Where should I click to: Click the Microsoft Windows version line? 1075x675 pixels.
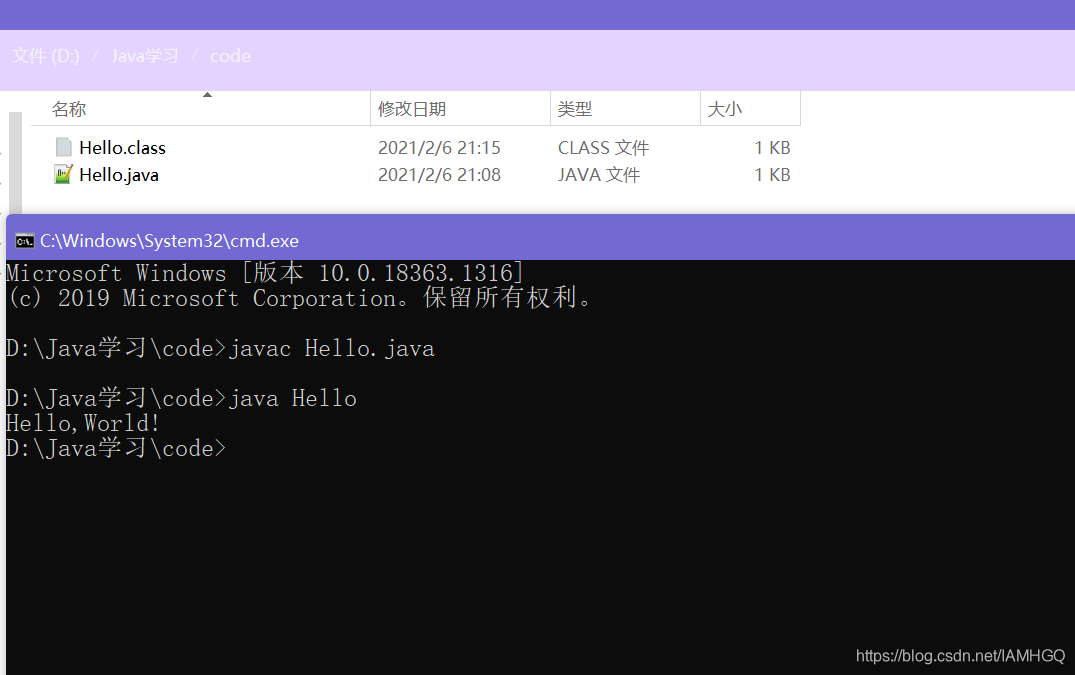pyautogui.click(x=265, y=273)
